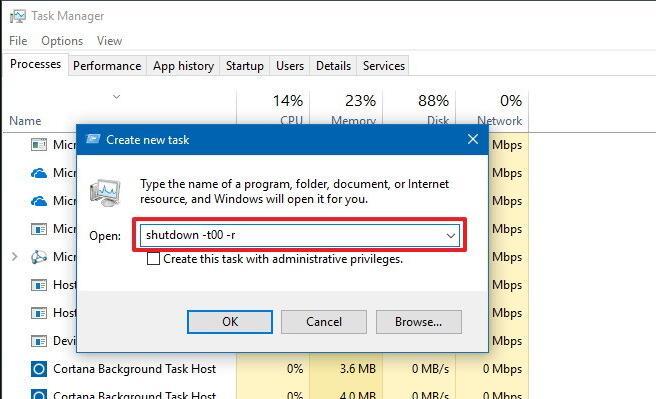656x399 pixels.
Task: Sort by the 23% Memory column header
Action: (x=346, y=108)
